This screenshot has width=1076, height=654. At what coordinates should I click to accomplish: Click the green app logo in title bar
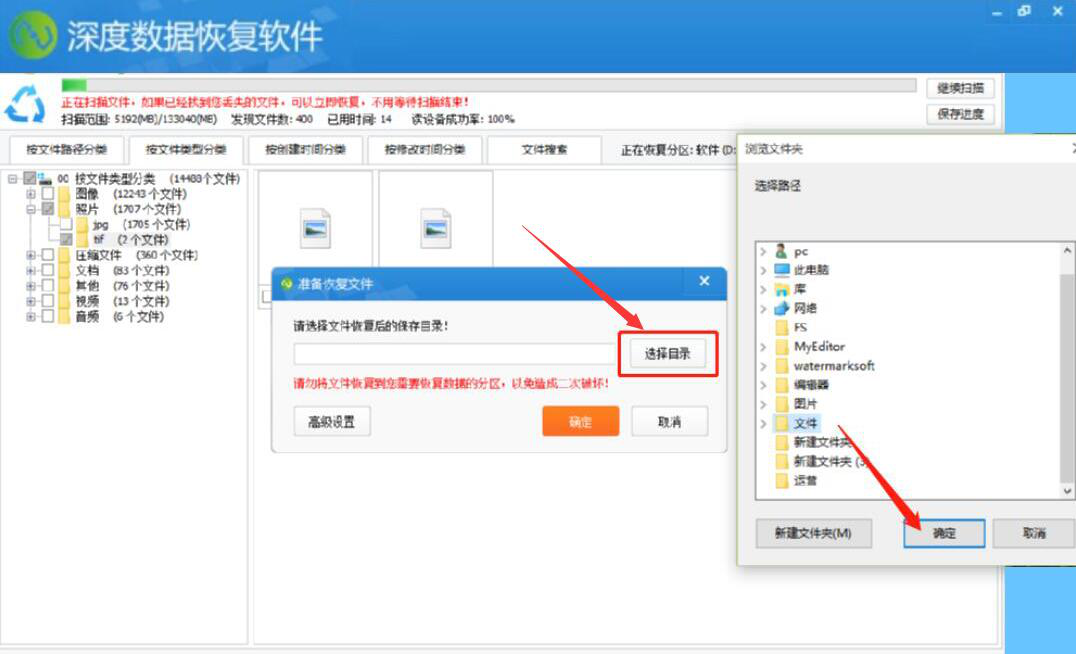tap(32, 36)
